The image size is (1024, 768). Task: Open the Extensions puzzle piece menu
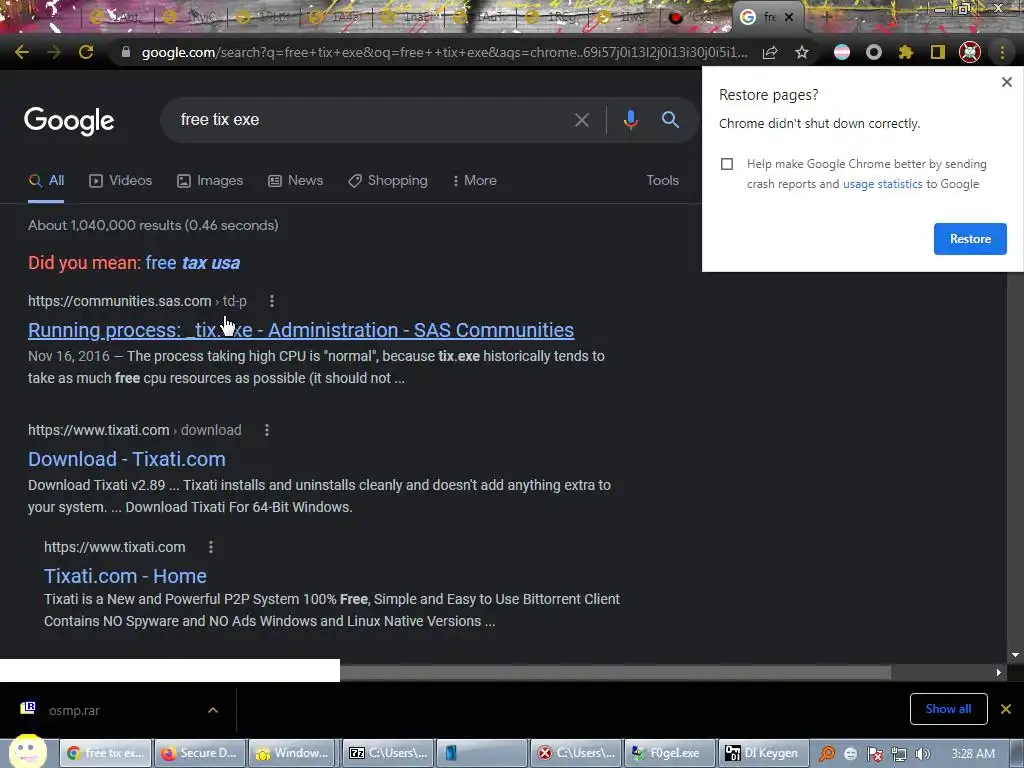click(x=906, y=52)
